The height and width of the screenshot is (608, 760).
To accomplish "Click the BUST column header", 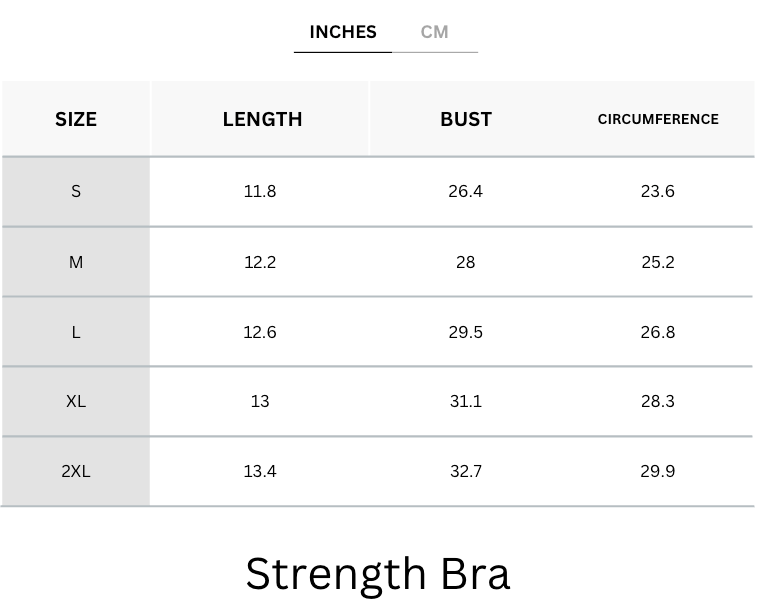I will pyautogui.click(x=466, y=119).
